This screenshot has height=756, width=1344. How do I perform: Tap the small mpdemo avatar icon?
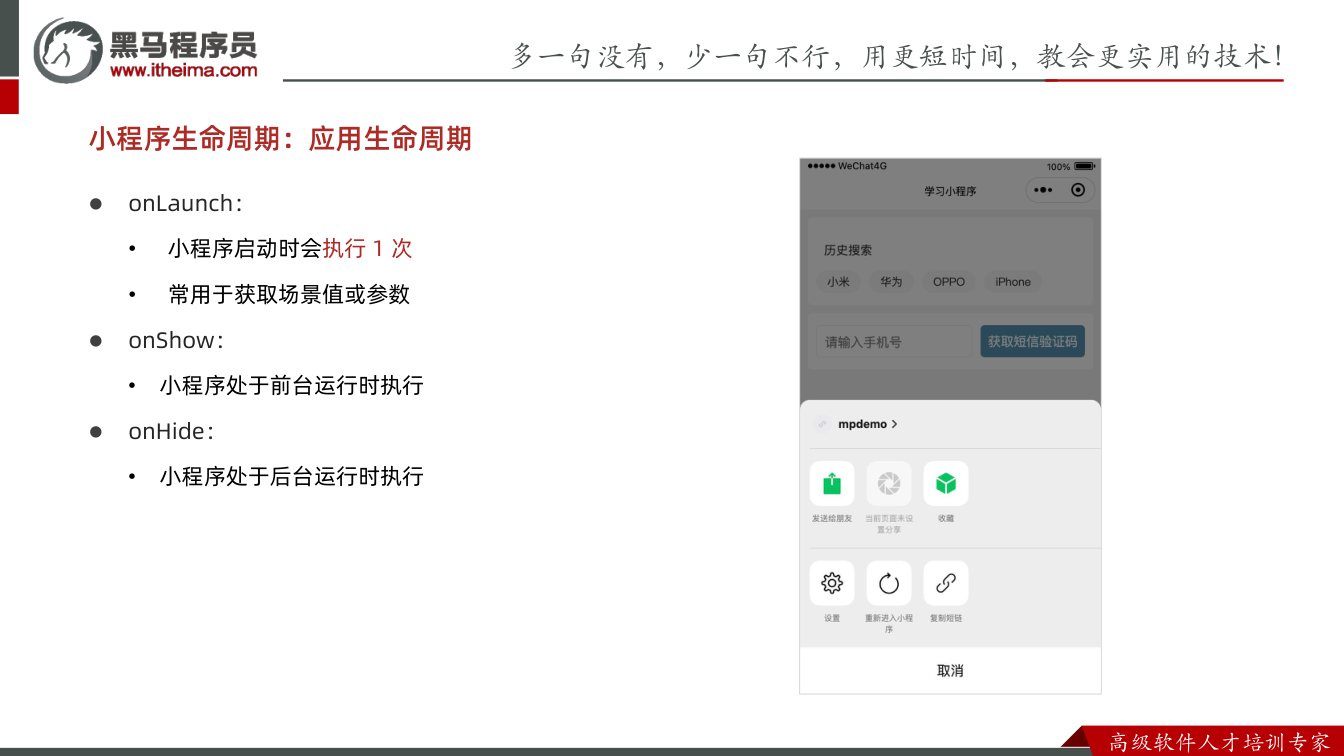coord(822,424)
